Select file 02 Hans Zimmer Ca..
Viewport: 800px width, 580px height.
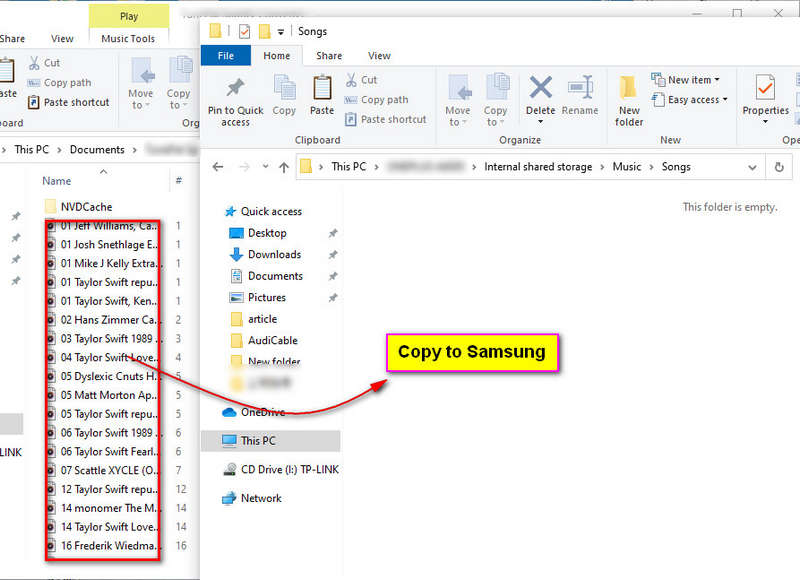click(x=102, y=320)
